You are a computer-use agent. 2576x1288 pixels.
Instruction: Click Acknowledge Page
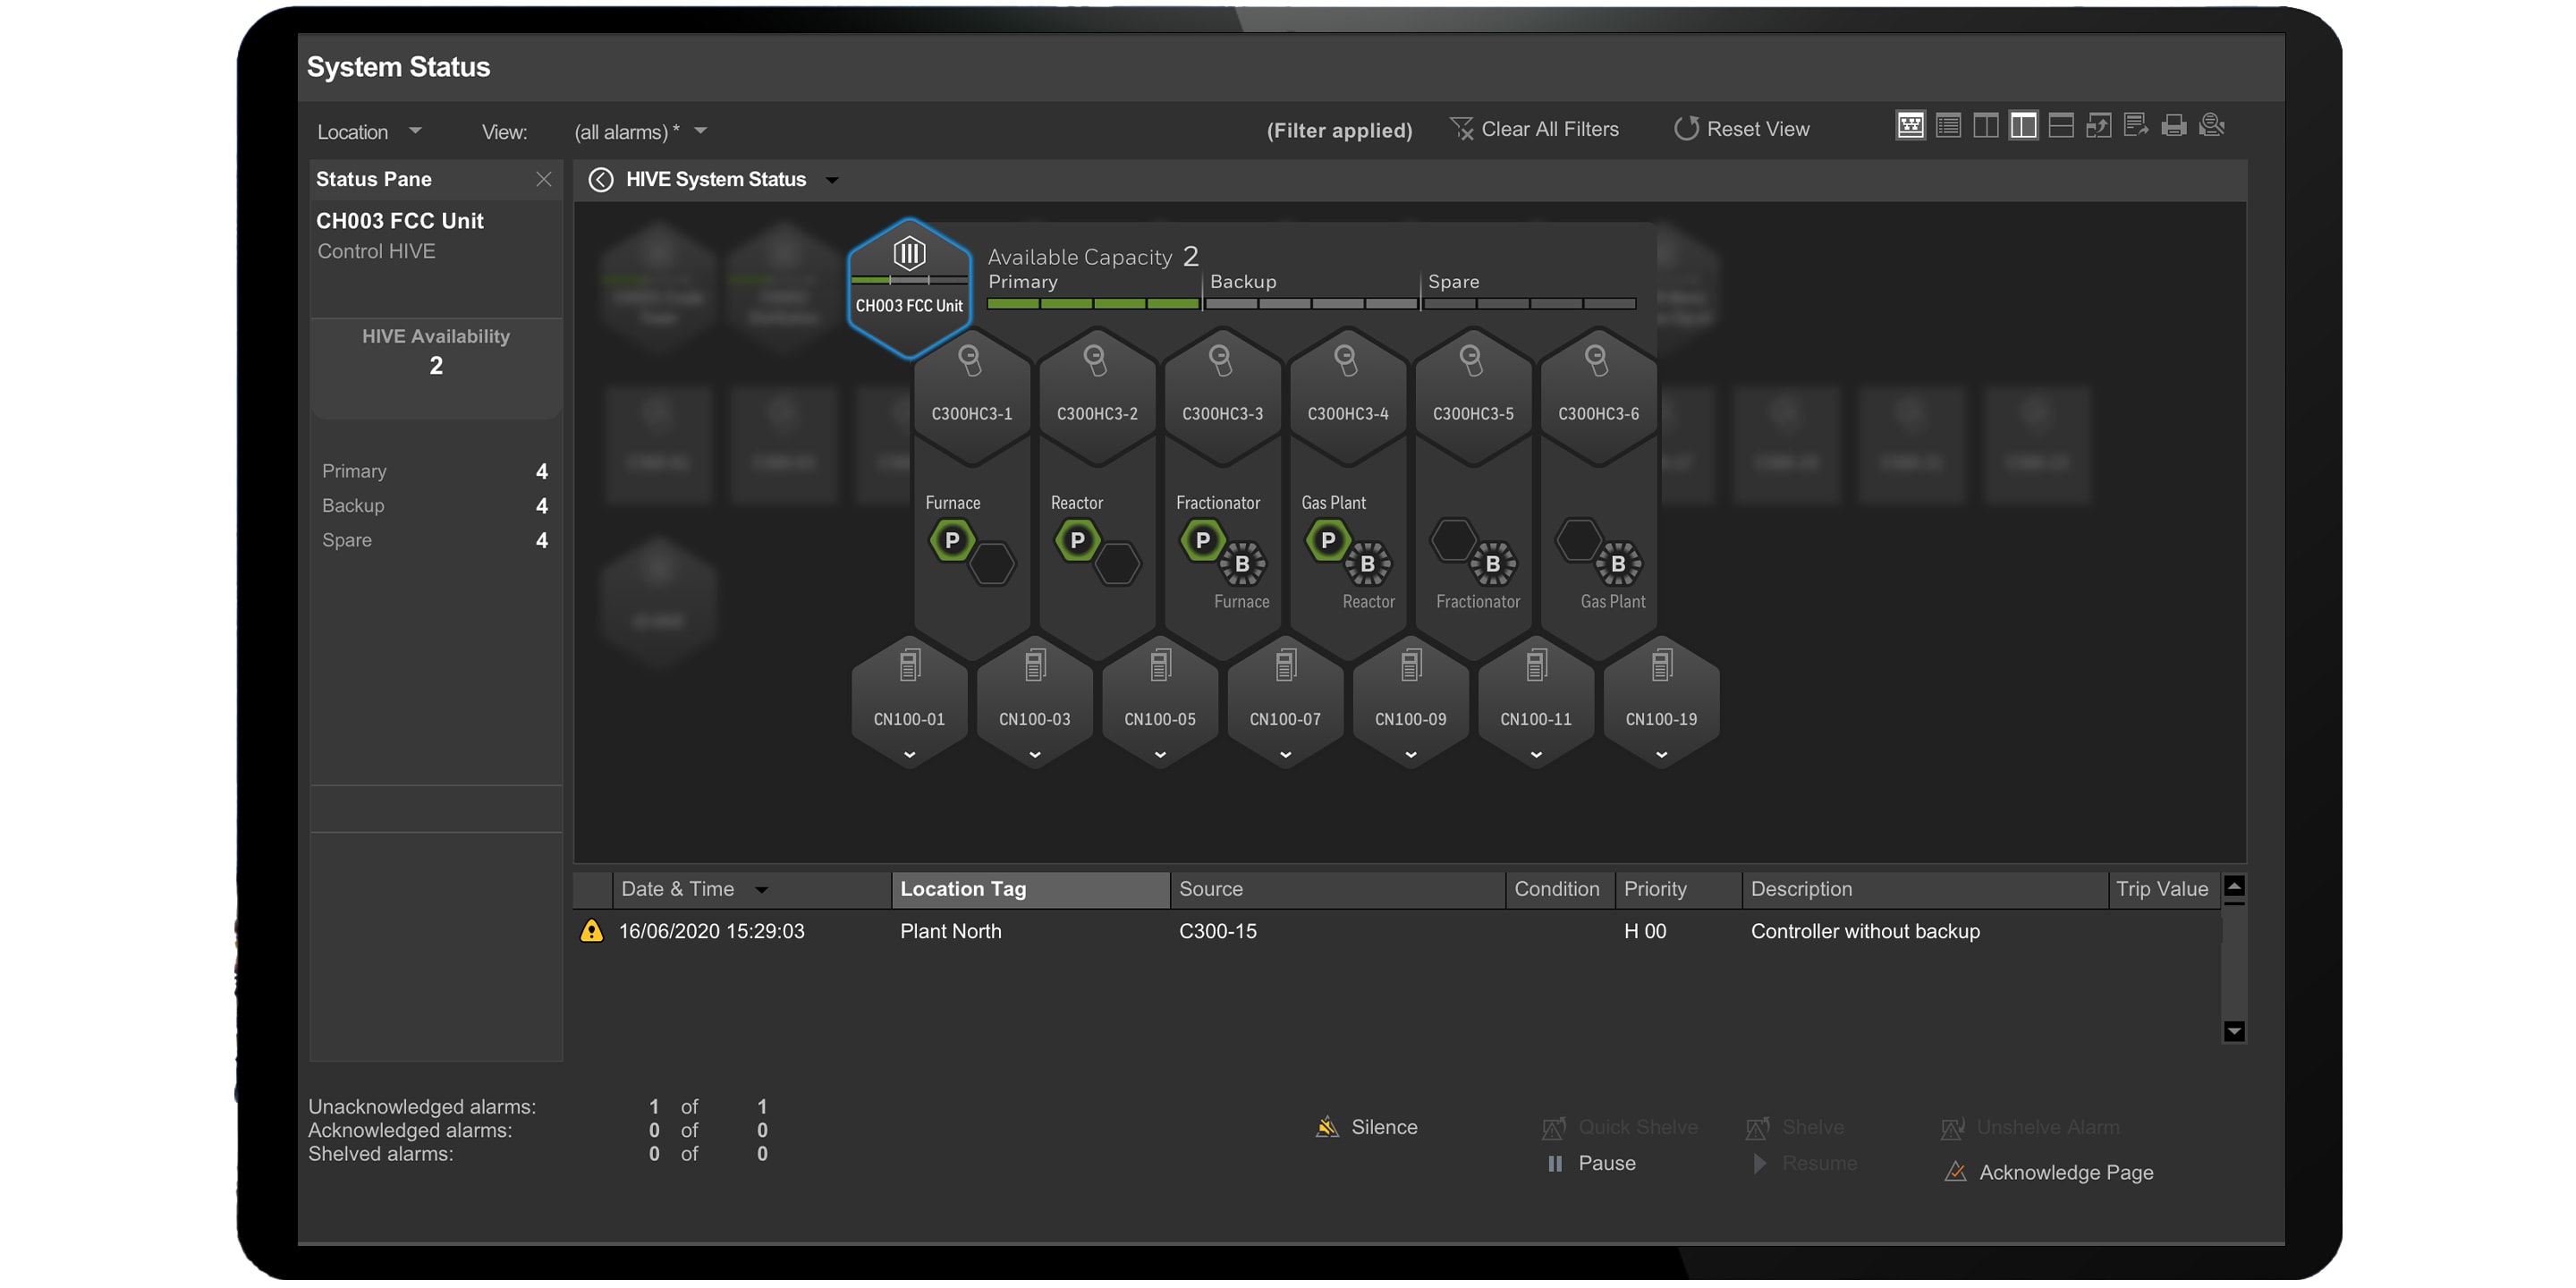[x=2065, y=1172]
